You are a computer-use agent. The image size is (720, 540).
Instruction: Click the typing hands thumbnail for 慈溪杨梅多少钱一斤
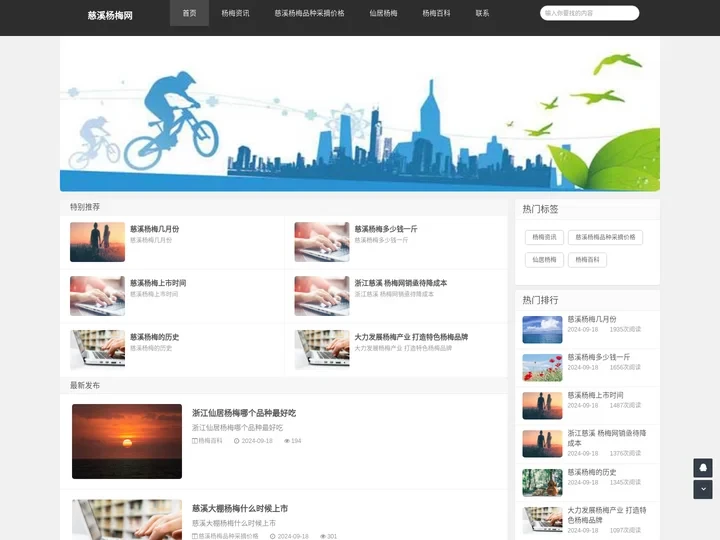(x=322, y=242)
